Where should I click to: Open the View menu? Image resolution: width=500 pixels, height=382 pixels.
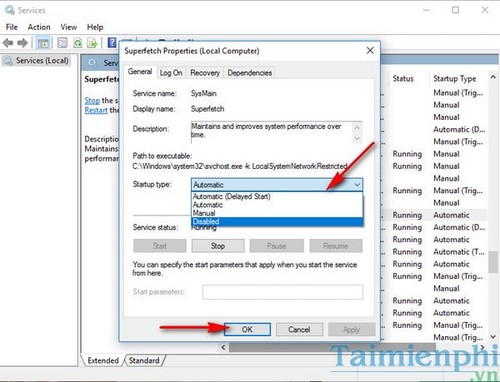[x=69, y=27]
